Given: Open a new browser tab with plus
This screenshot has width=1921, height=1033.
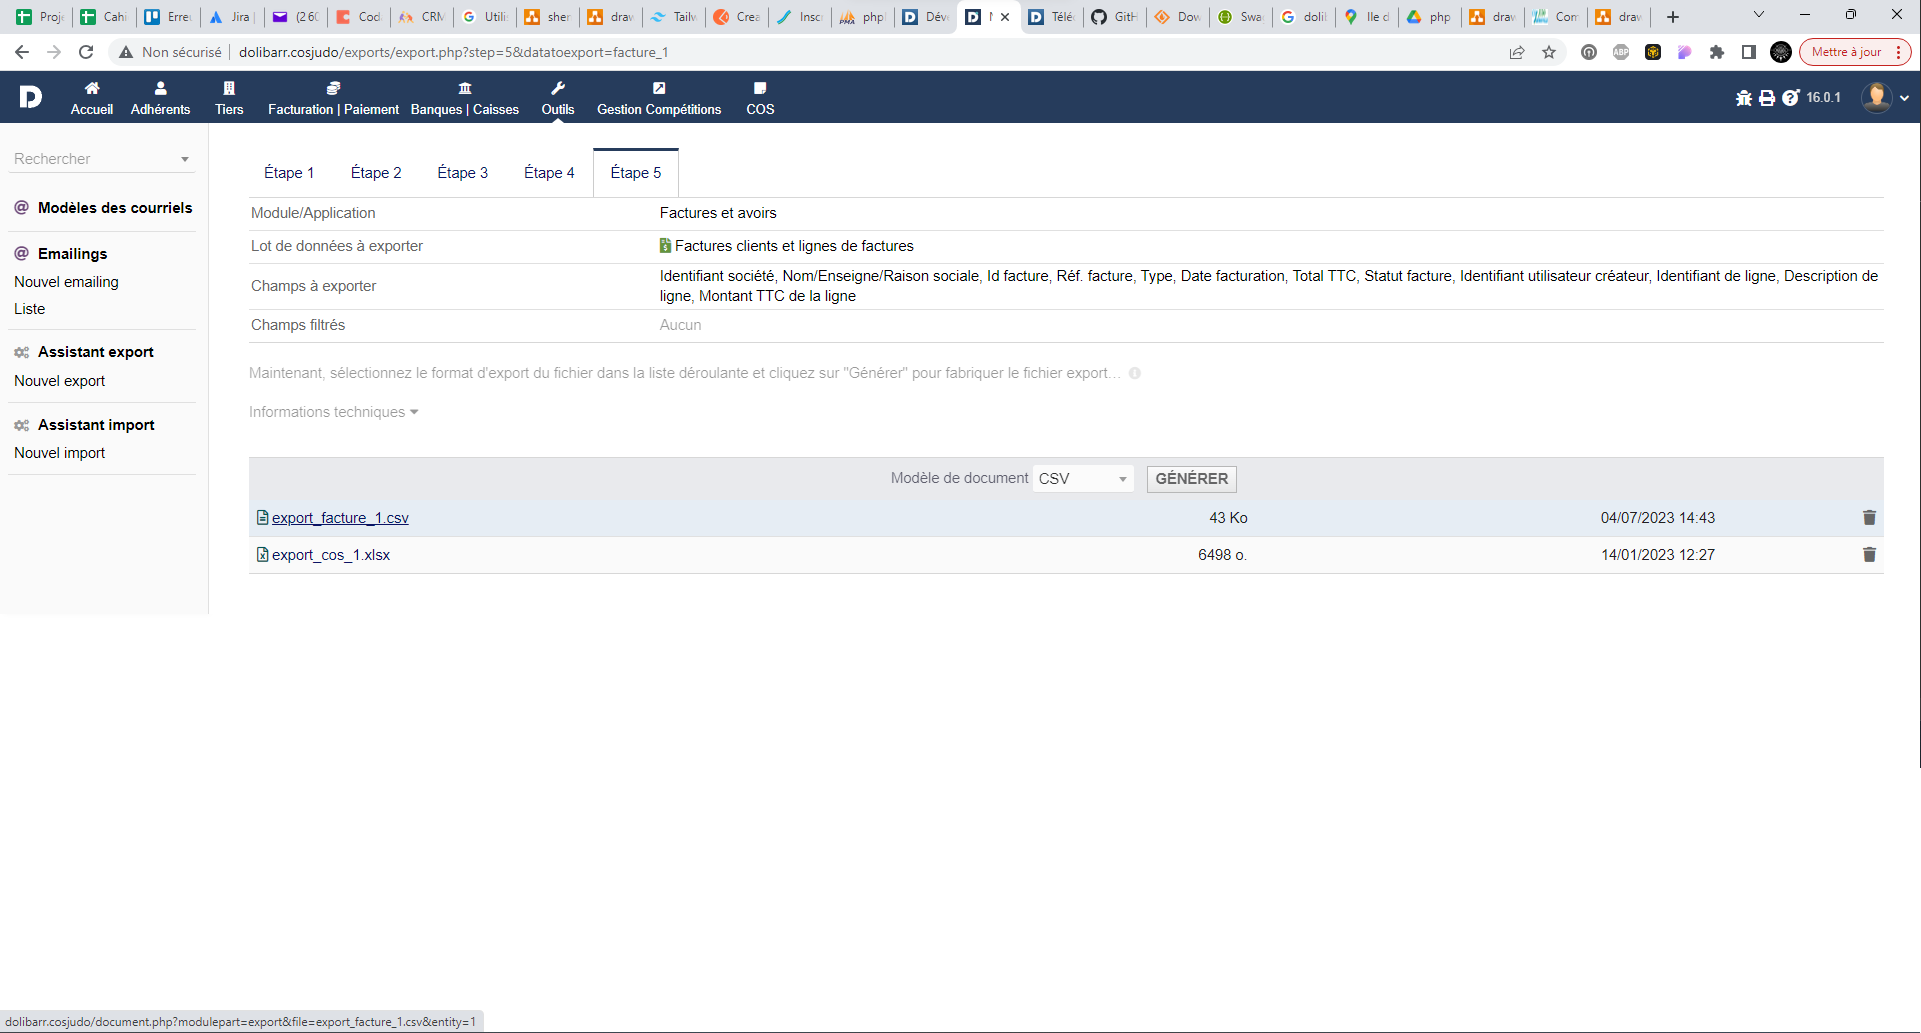Looking at the screenshot, I should pos(1673,17).
